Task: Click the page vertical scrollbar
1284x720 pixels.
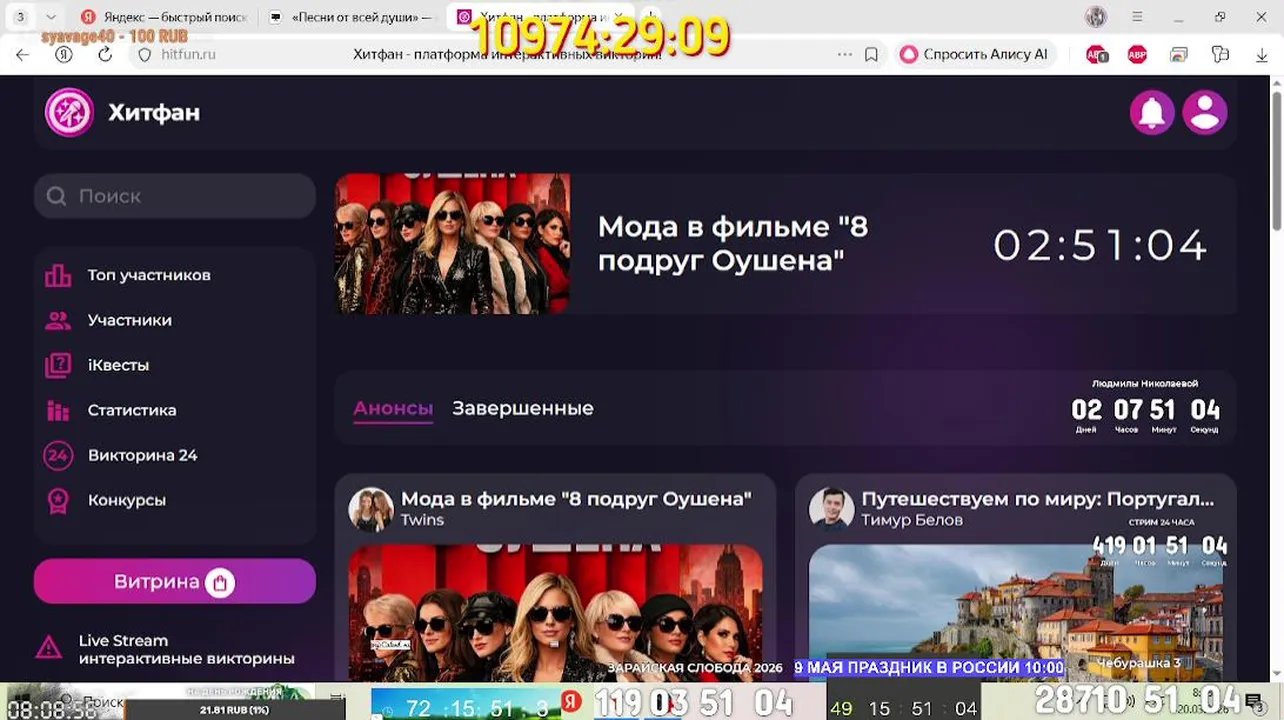Action: [1277, 160]
